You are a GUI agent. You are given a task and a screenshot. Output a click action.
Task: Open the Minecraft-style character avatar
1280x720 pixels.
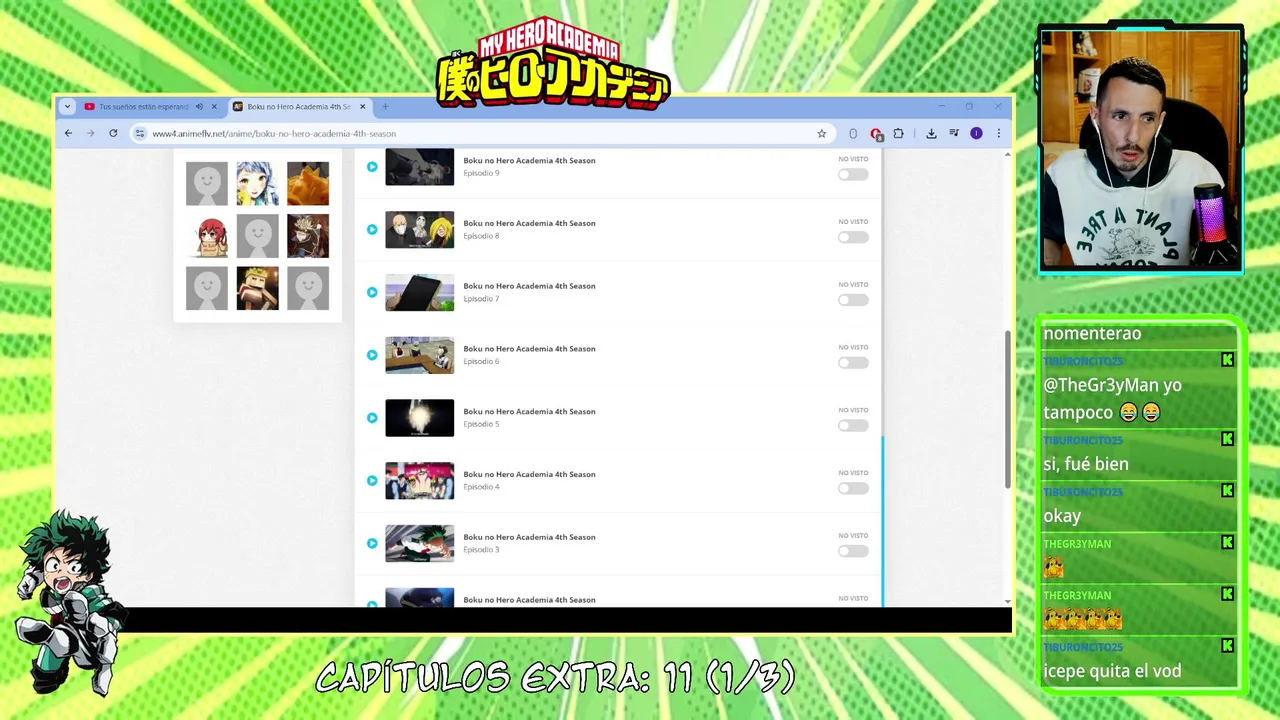click(x=257, y=288)
